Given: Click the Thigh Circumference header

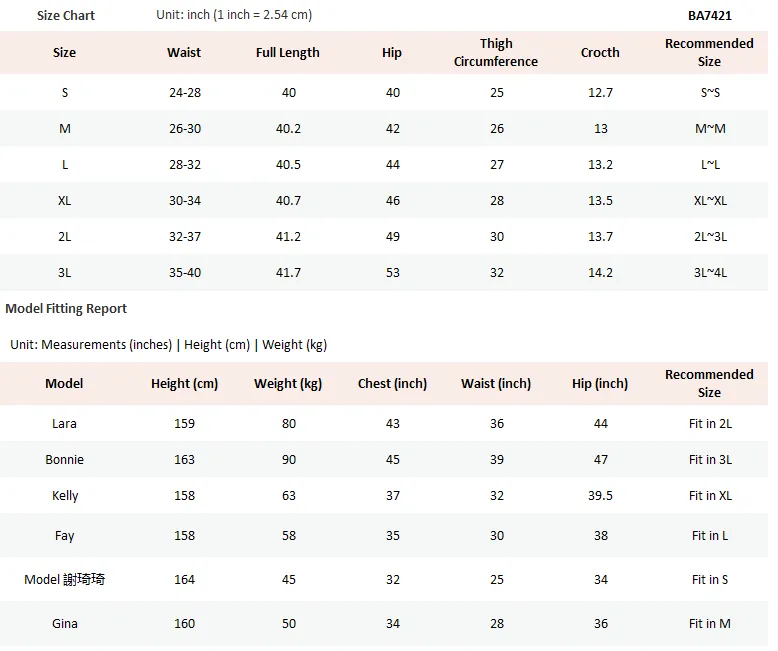Looking at the screenshot, I should 496,53.
